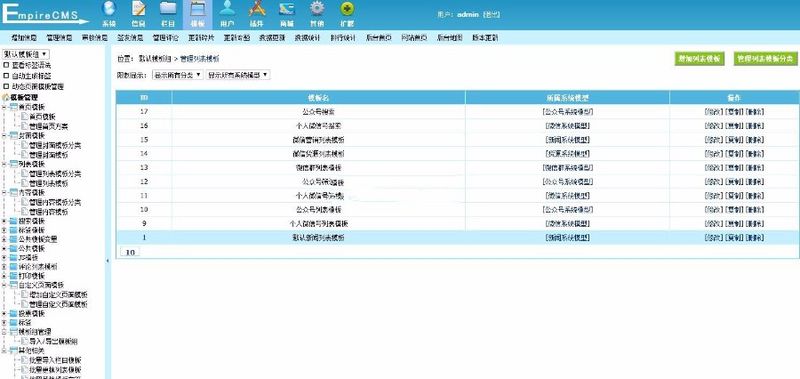Click the square box beside 动态页面模板管理
This screenshot has height=379, width=800.
[x=6, y=86]
